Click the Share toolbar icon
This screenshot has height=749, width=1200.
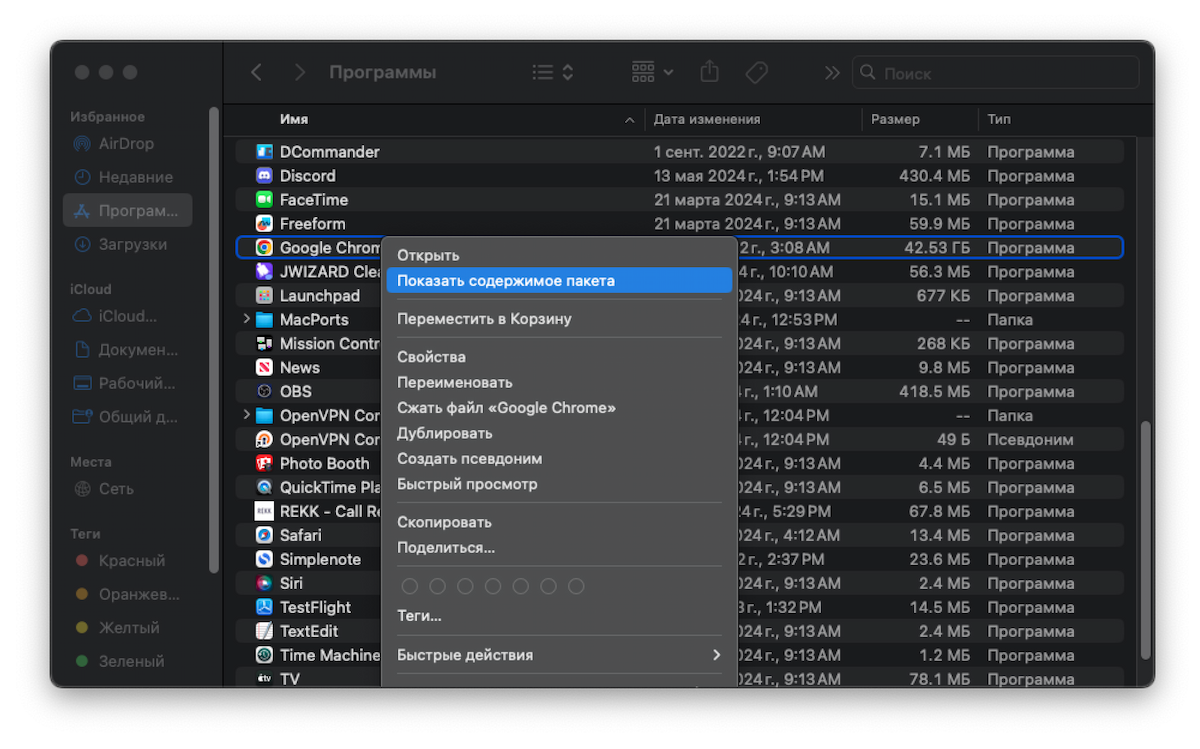[709, 72]
